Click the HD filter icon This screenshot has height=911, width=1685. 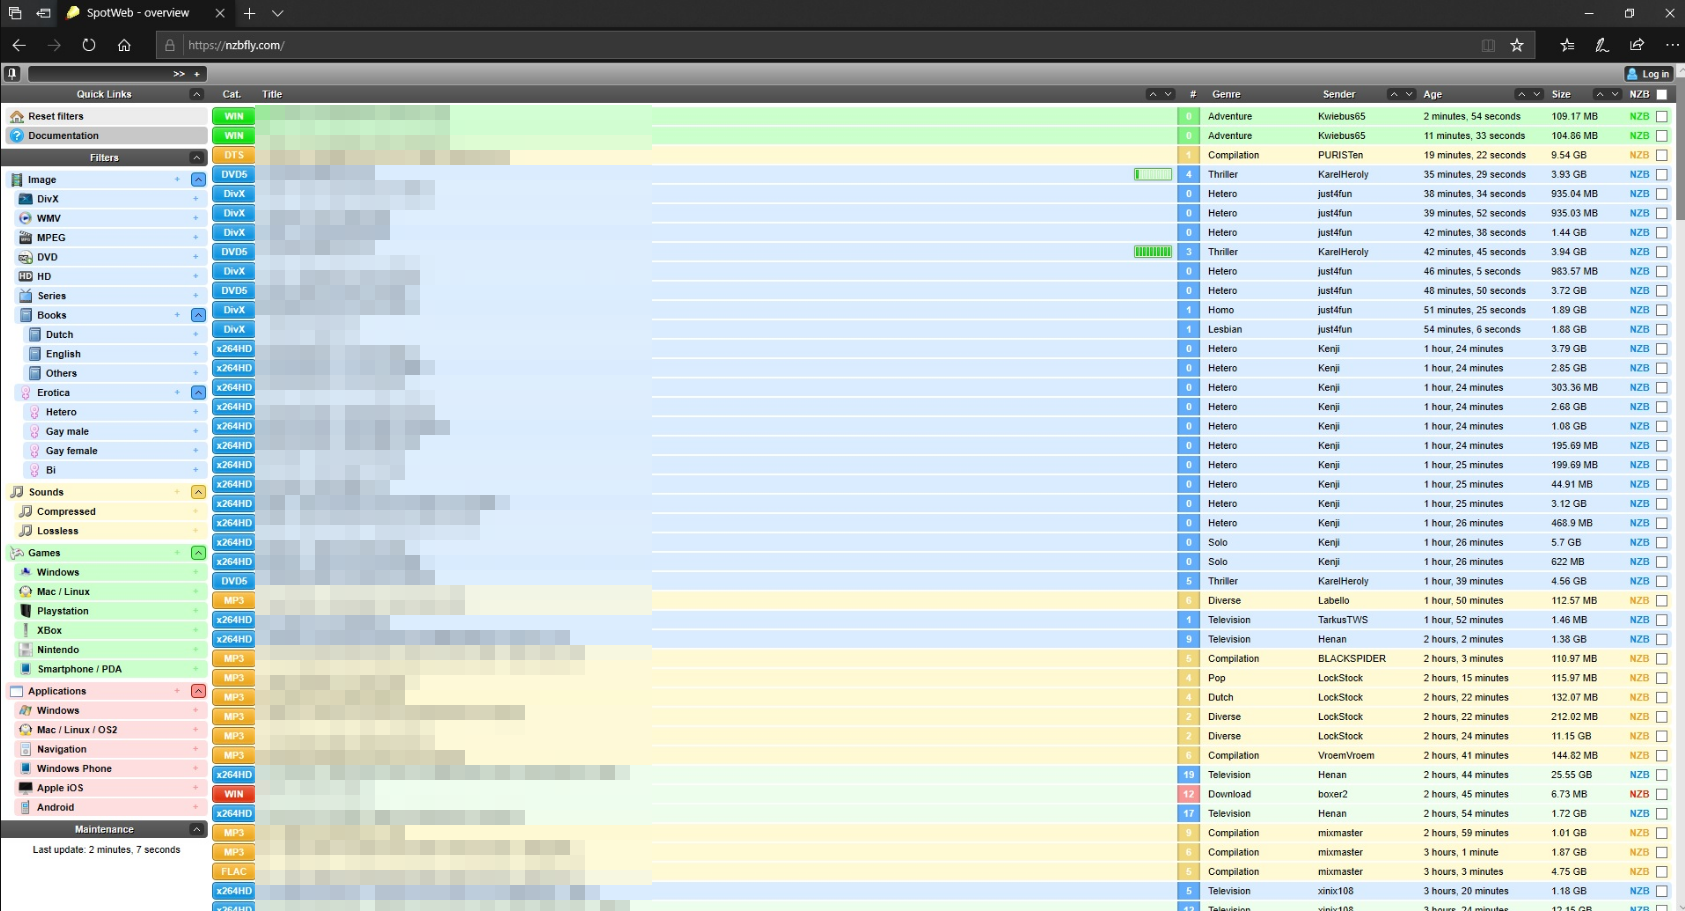coord(26,277)
